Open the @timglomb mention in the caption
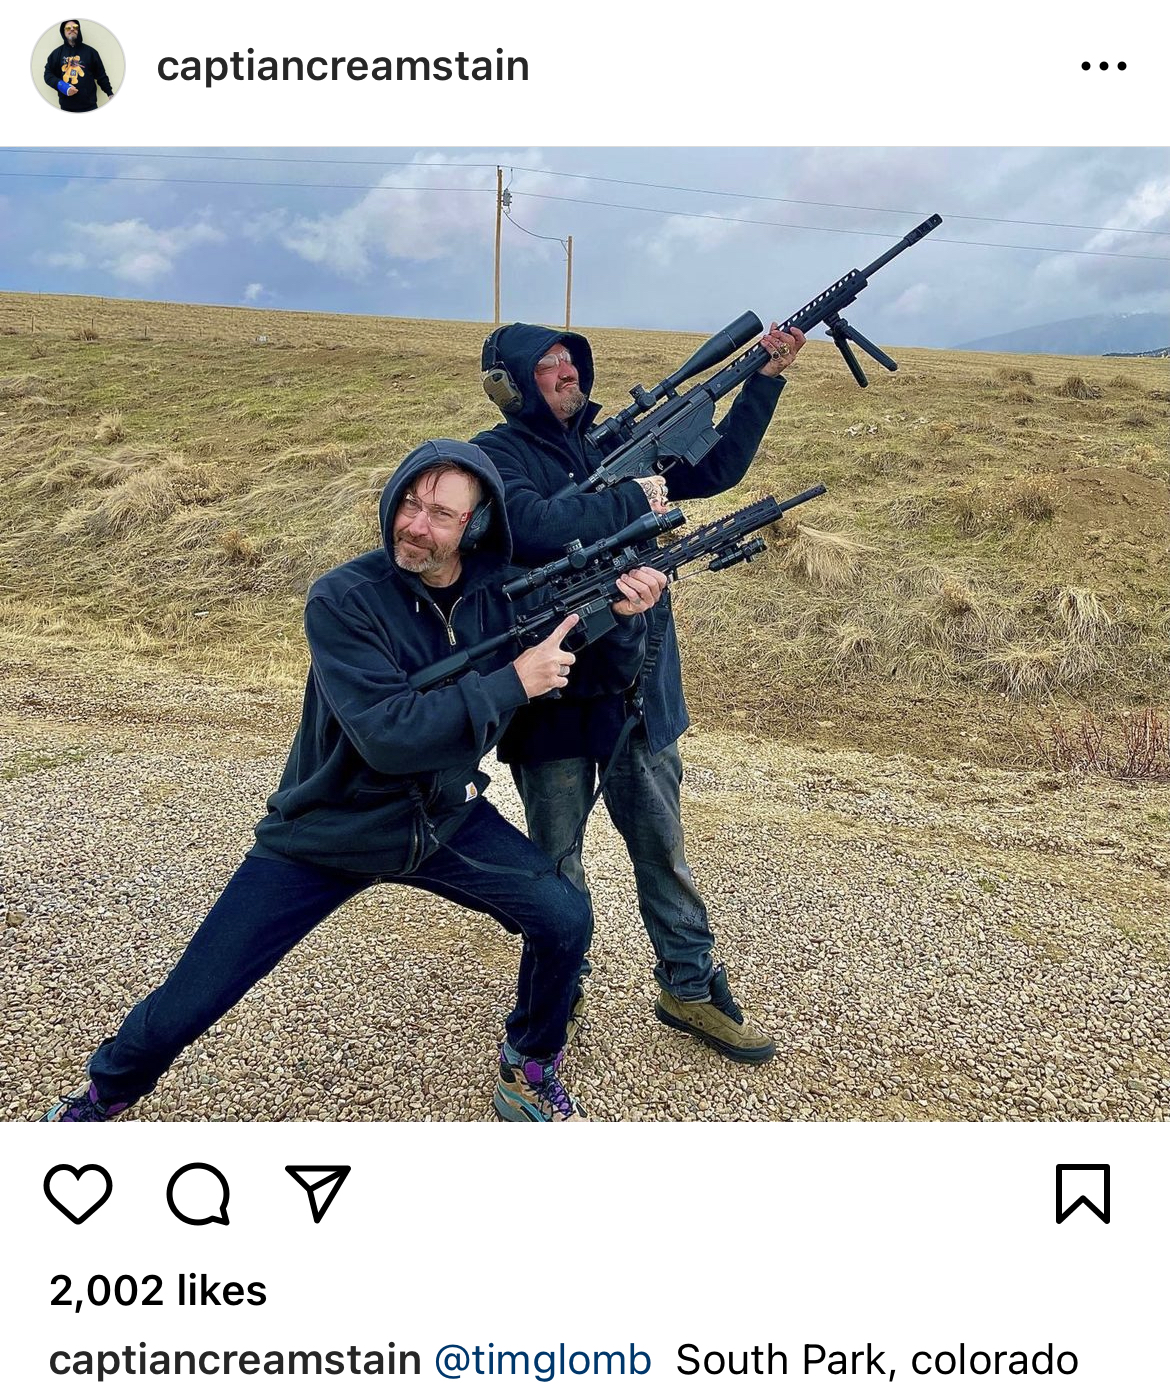The height and width of the screenshot is (1393, 1170). (542, 1360)
